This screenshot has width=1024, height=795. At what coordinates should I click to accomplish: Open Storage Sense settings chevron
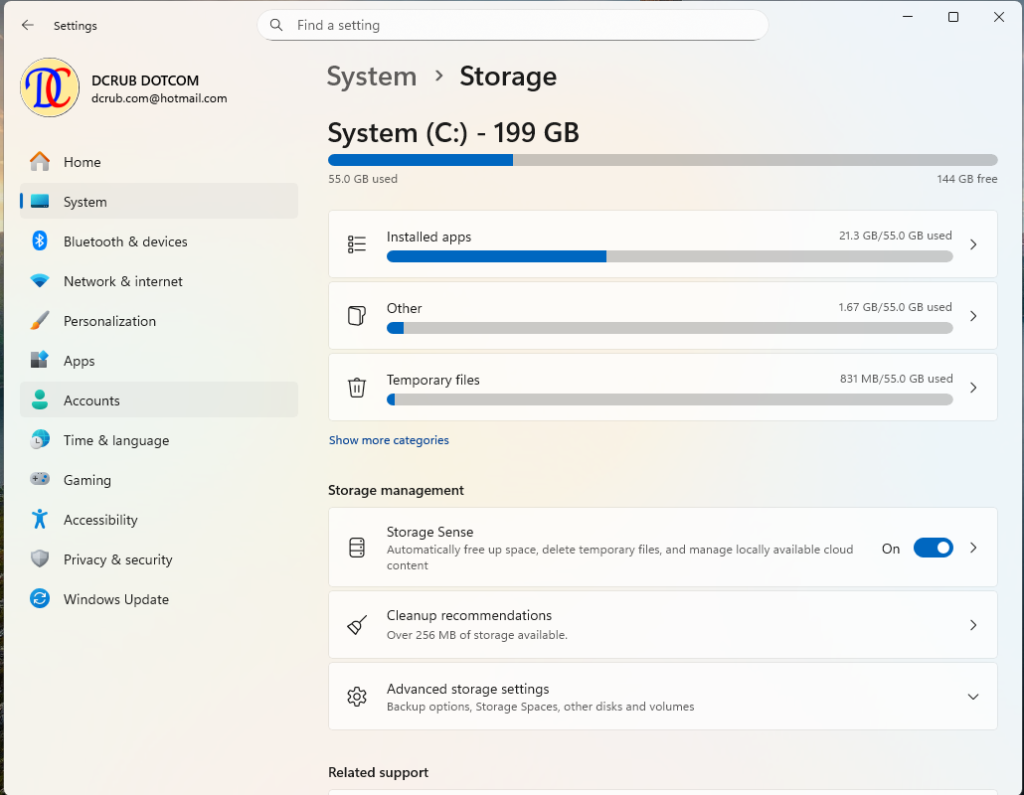click(x=973, y=547)
